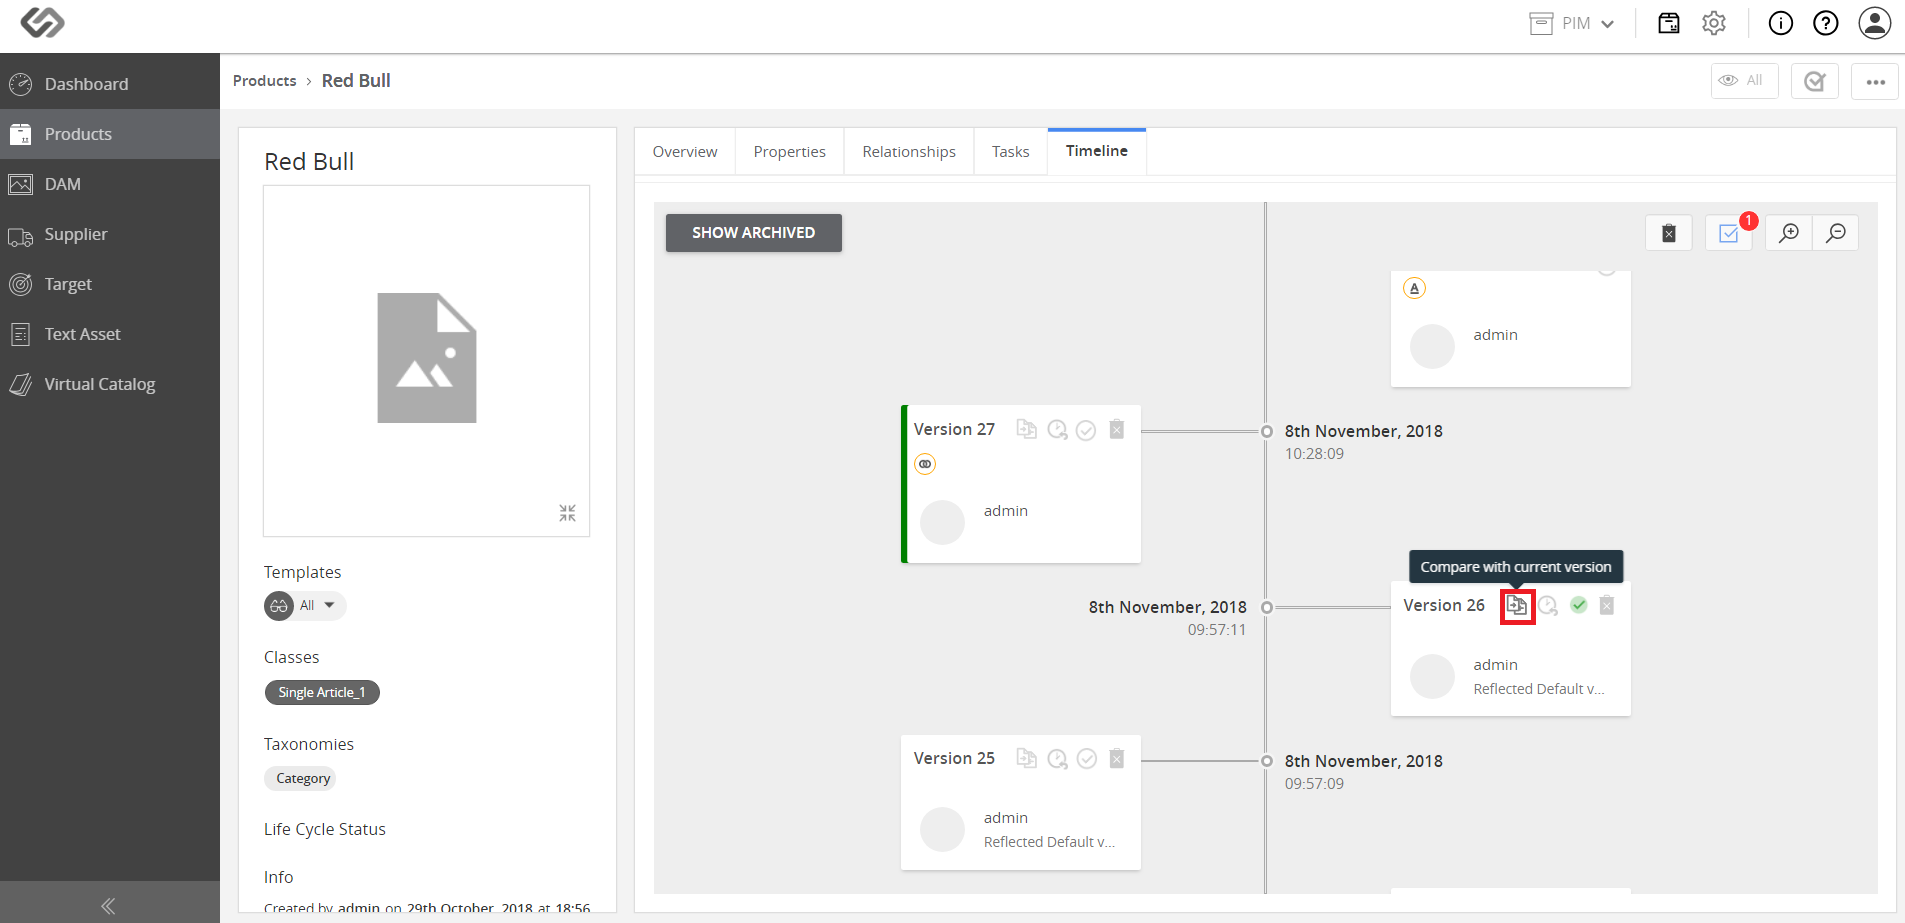Viewport: 1905px width, 923px height.
Task: Toggle the check mark on Version 27
Action: pos(1086,430)
